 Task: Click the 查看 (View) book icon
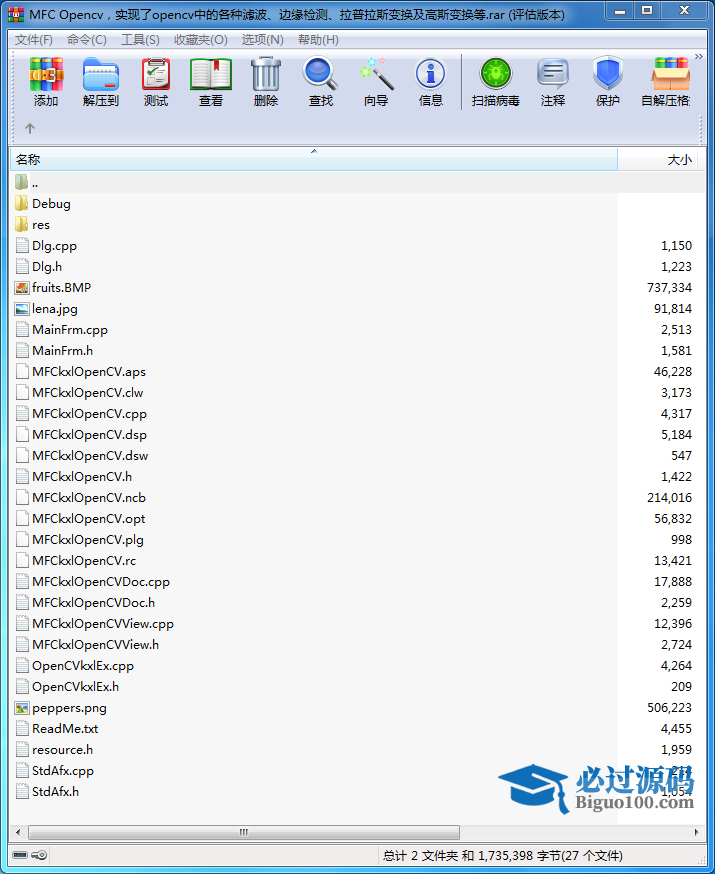211,74
